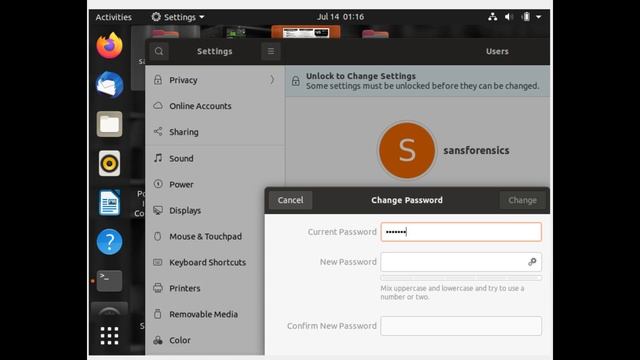Launch Rhythmbox music player from dock
The width and height of the screenshot is (640, 360).
tap(109, 163)
